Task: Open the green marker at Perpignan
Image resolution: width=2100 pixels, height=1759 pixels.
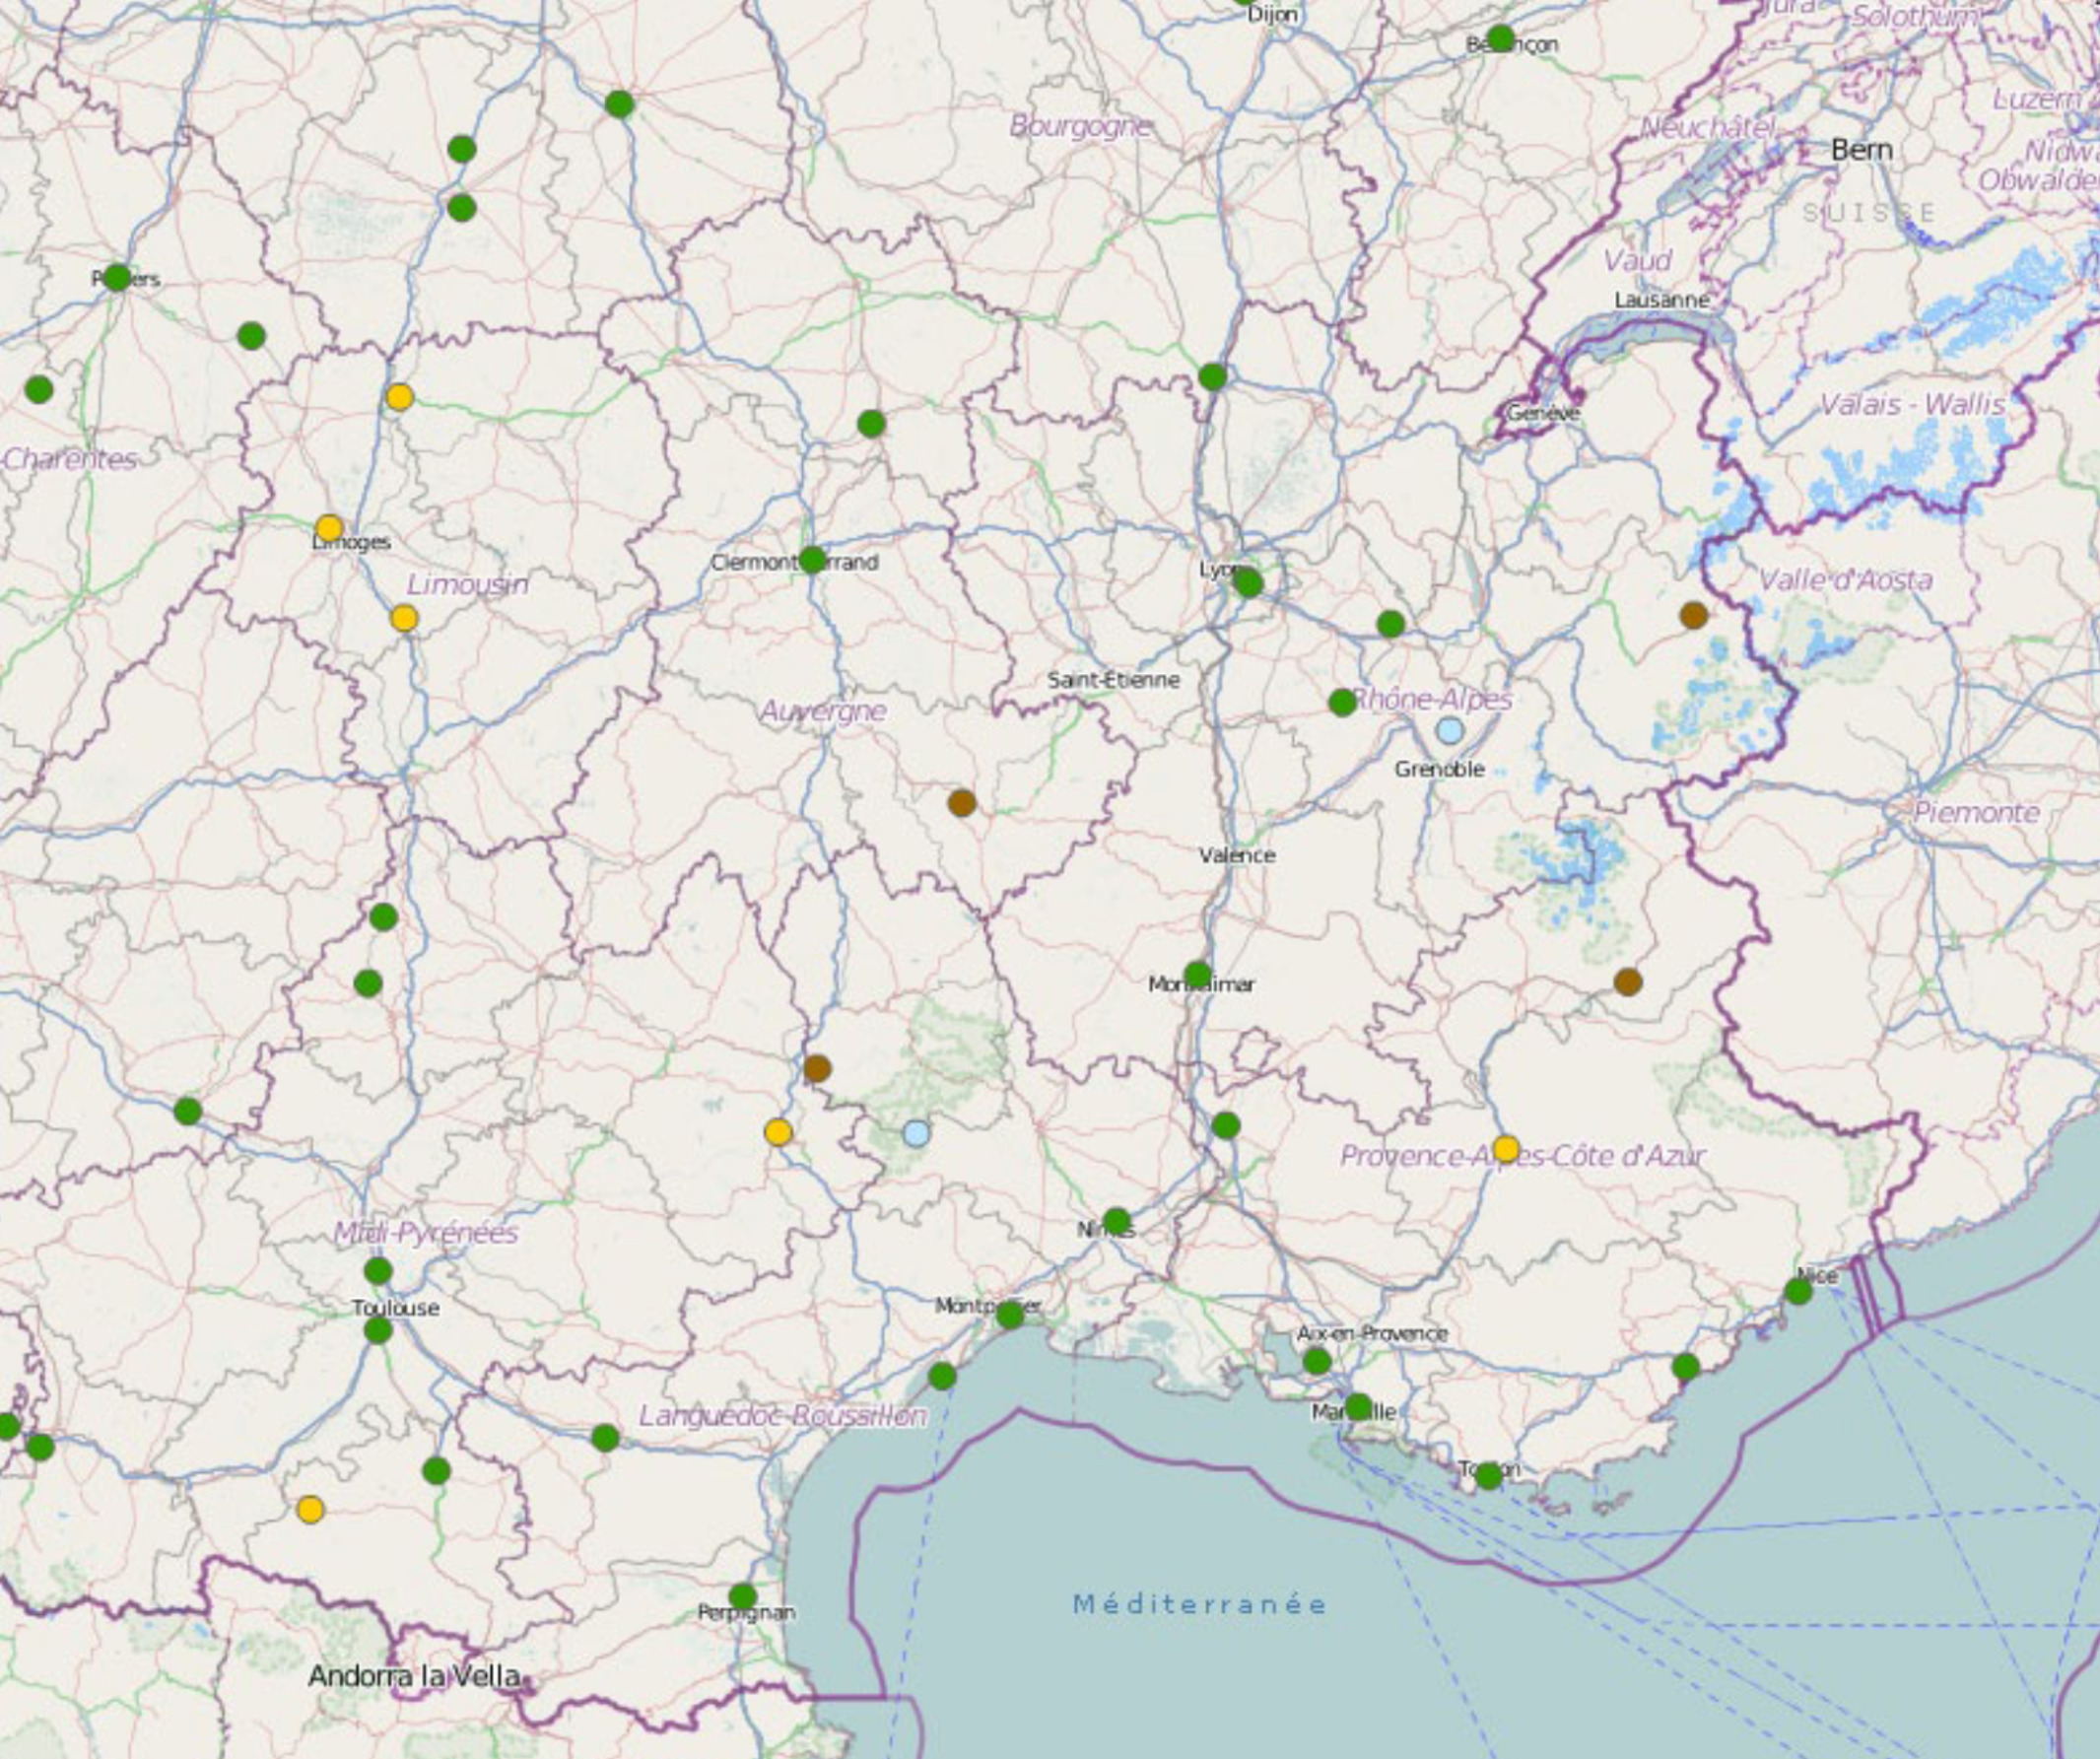Action: [x=742, y=1596]
